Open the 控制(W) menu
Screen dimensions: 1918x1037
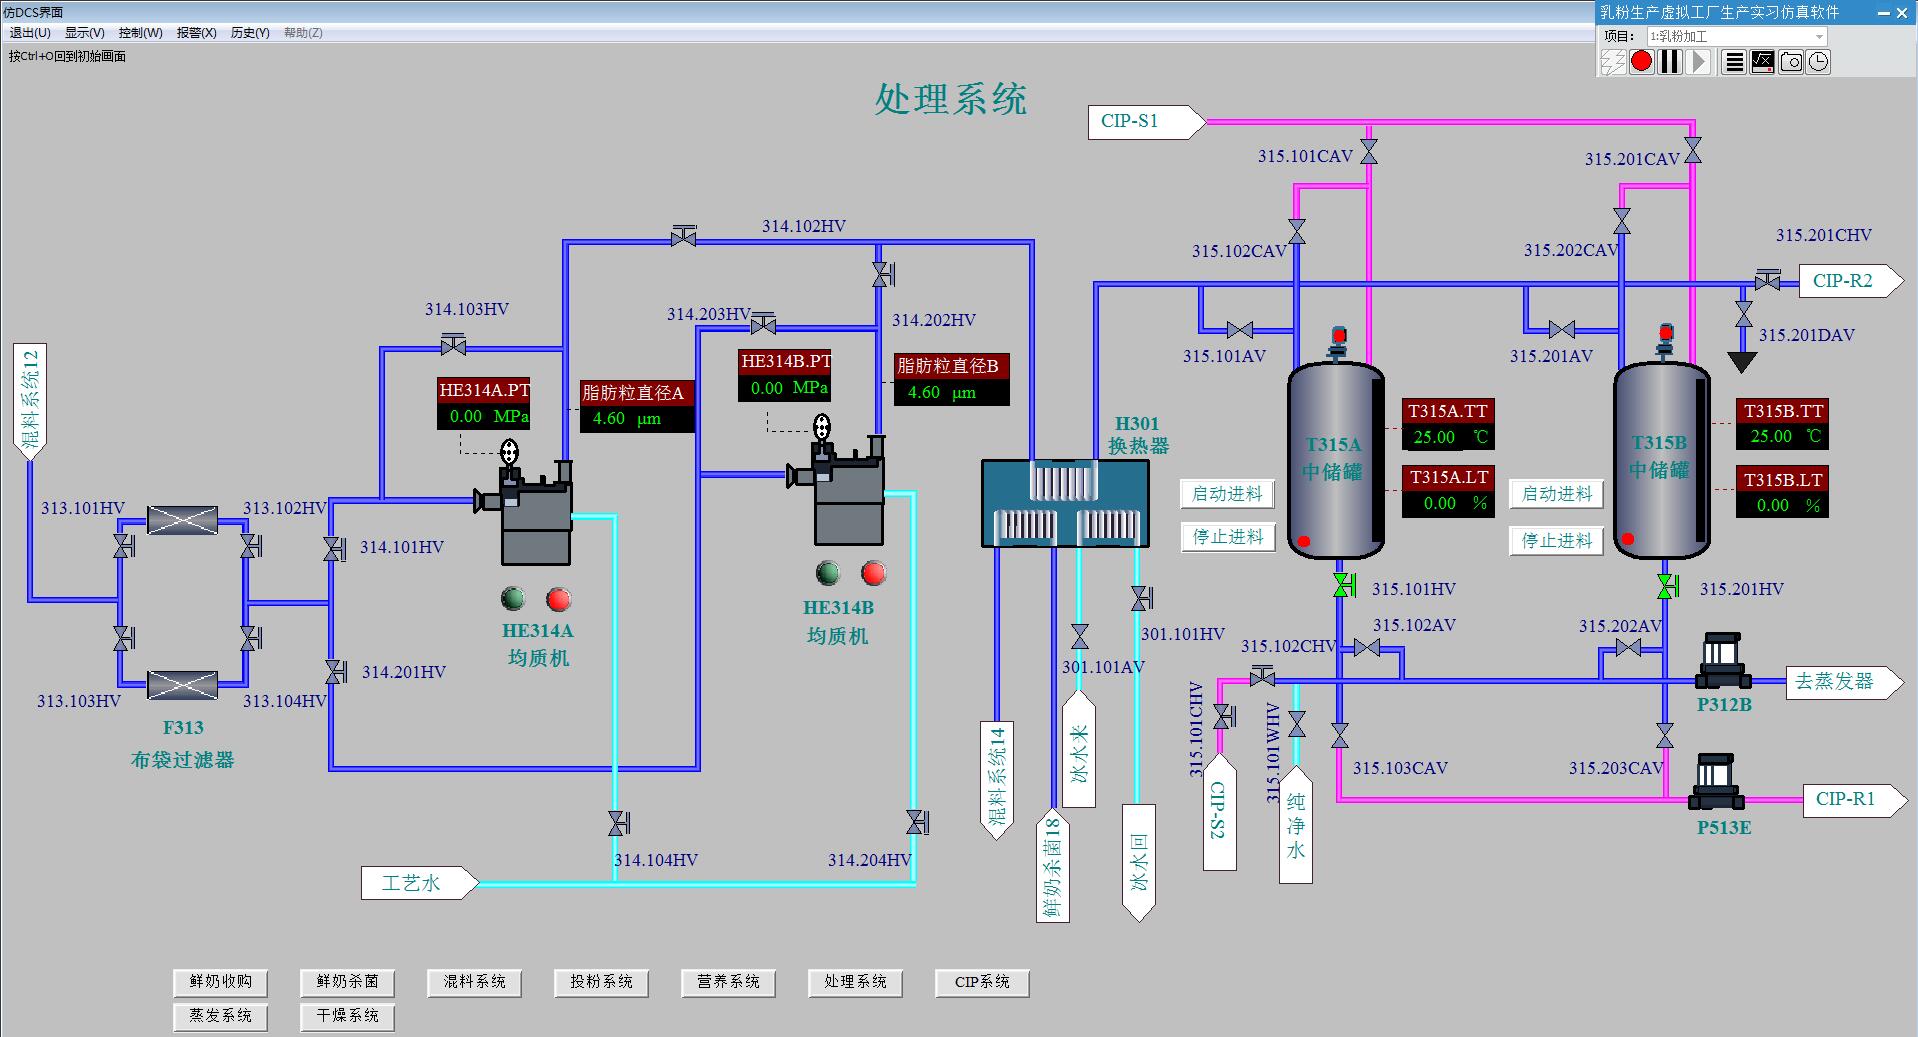pos(140,33)
